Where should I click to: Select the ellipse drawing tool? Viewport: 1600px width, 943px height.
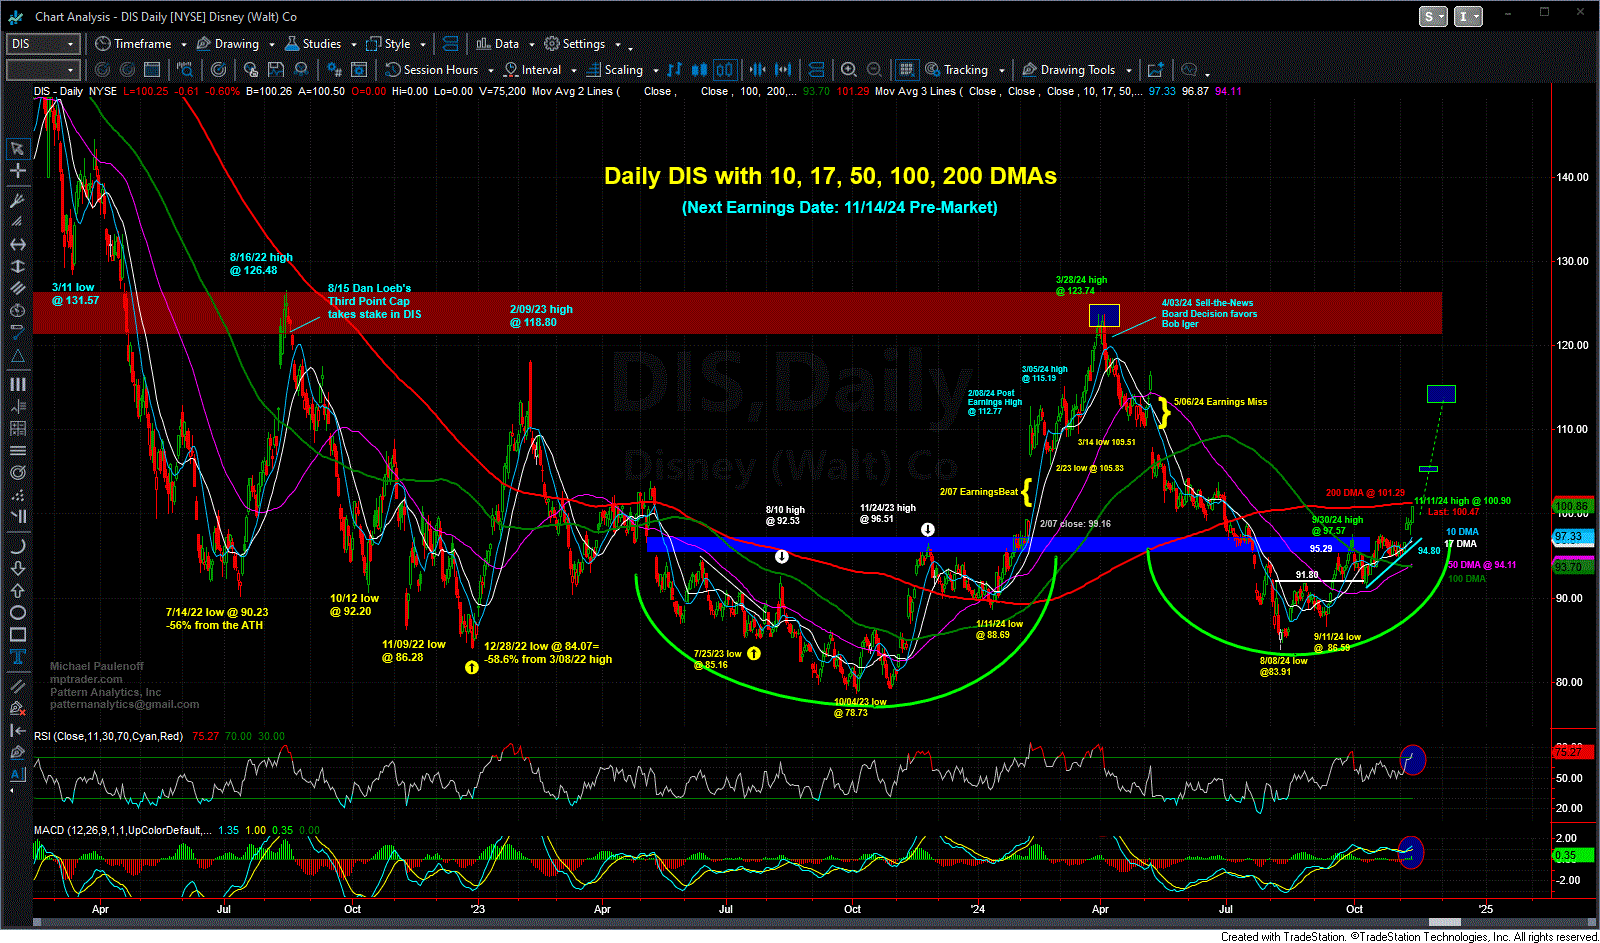pyautogui.click(x=17, y=612)
